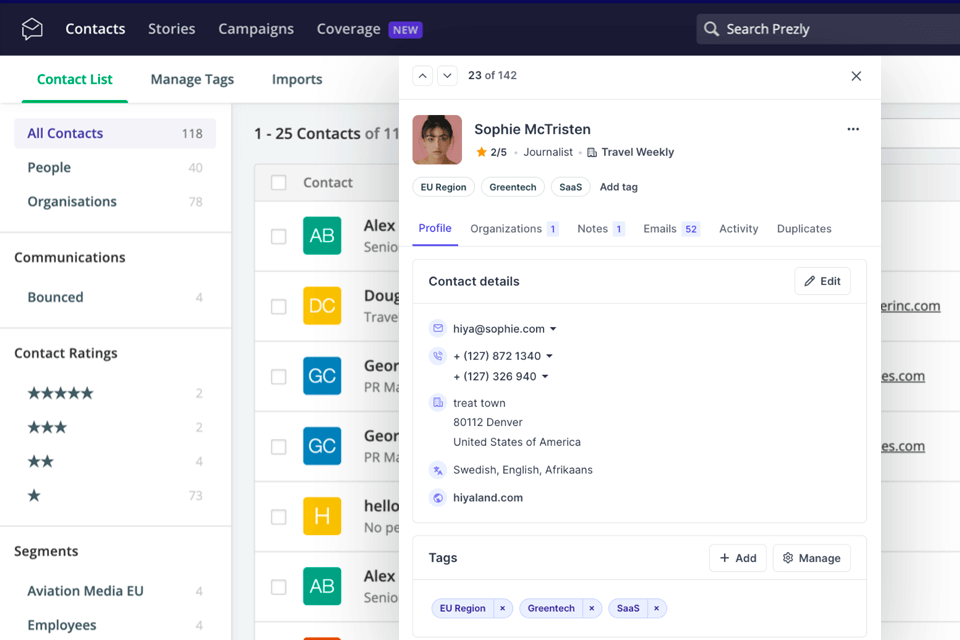The image size is (960, 640).
Task: Open the Campaigns nav item
Action: tap(256, 29)
